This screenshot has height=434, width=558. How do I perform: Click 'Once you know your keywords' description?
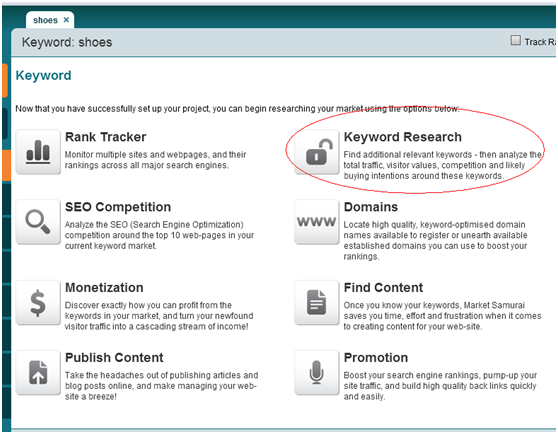tap(442, 316)
